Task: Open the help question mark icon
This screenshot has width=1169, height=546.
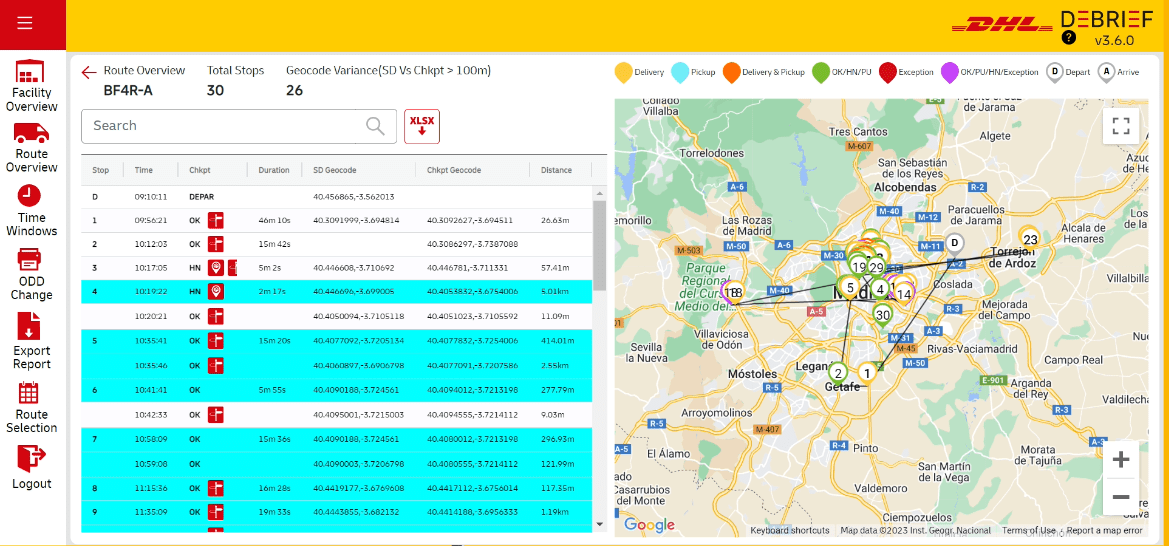Action: click(x=1068, y=37)
